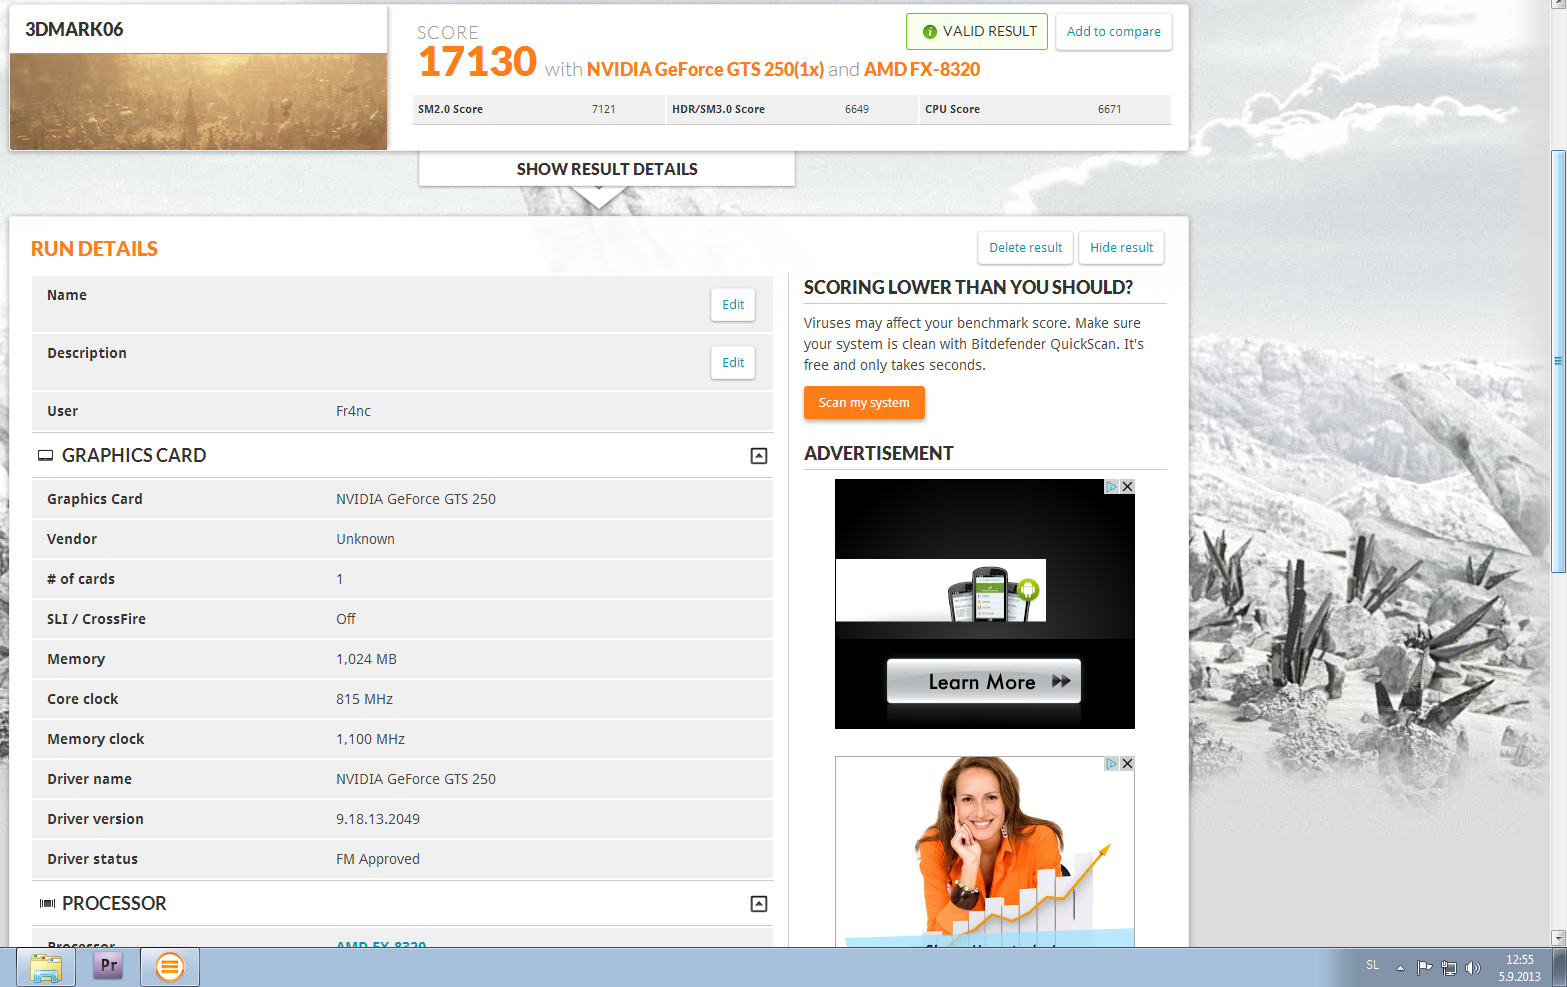
Task: Click the Graphics Card monitor icon
Action: [x=45, y=456]
